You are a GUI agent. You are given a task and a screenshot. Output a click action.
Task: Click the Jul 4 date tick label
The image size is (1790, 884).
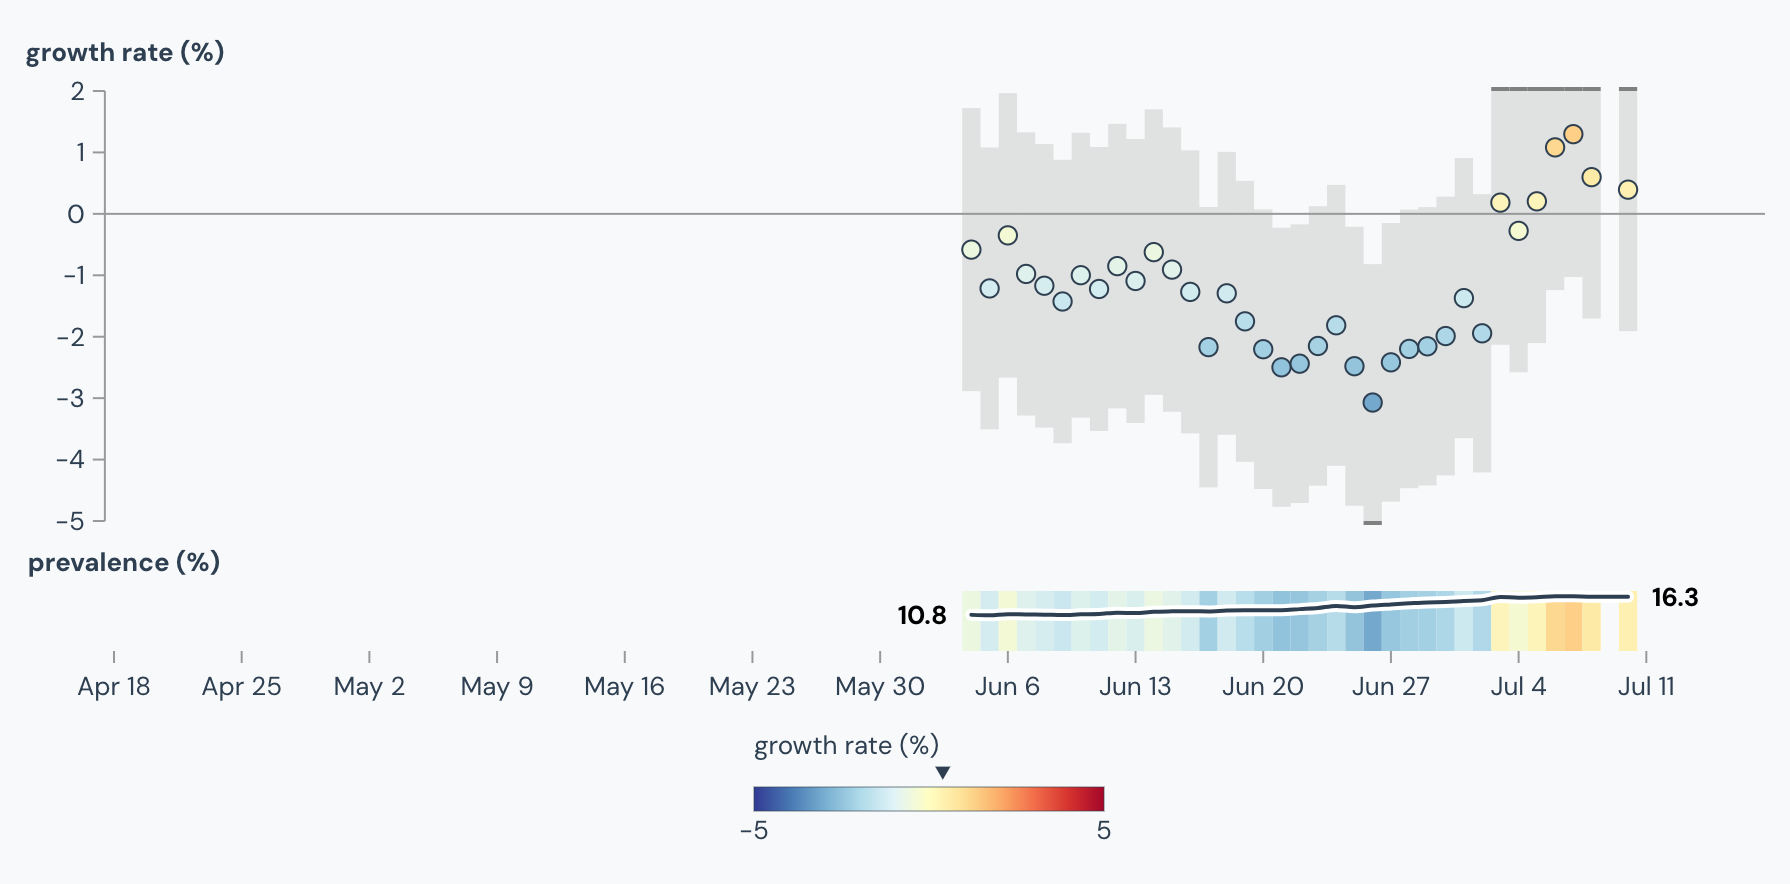click(x=1518, y=687)
